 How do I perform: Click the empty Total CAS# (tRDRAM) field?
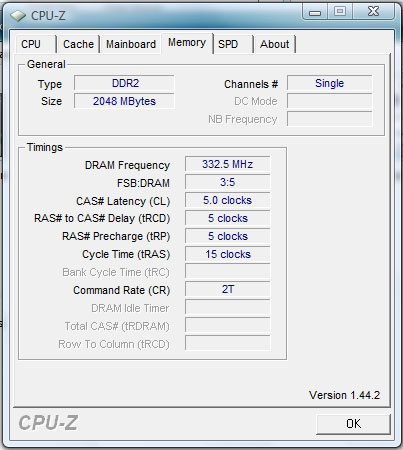coord(228,325)
